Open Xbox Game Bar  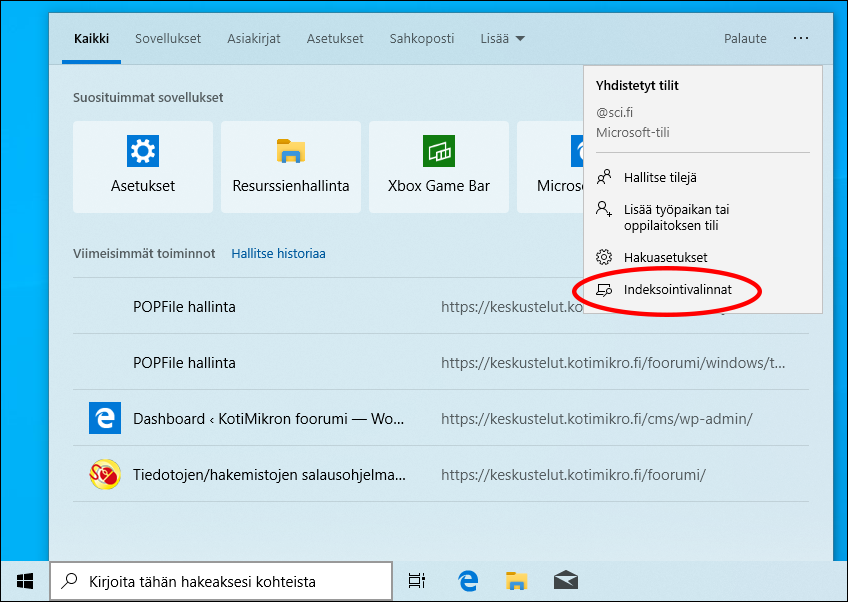click(438, 167)
